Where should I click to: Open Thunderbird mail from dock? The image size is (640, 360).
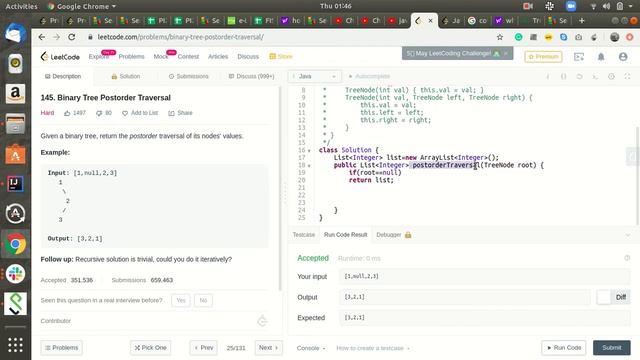[x=15, y=33]
